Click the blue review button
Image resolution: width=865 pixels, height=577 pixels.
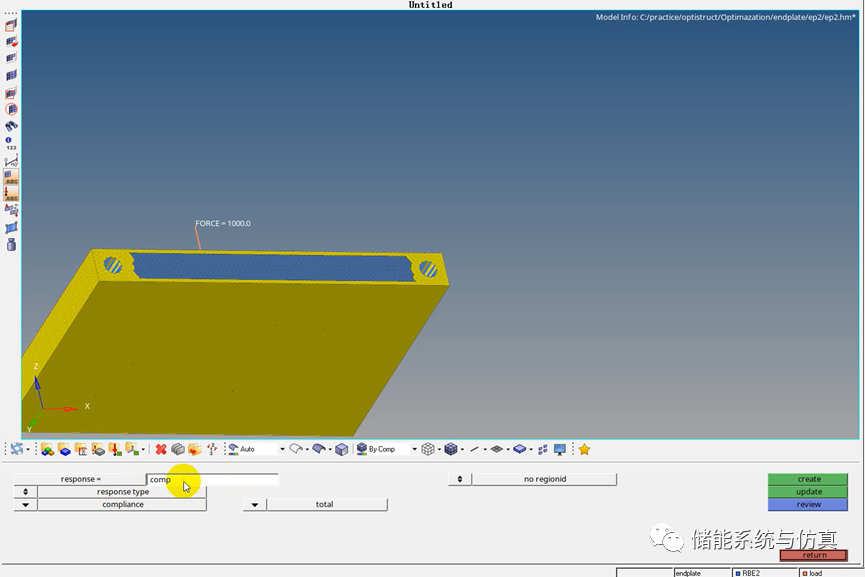coord(808,505)
